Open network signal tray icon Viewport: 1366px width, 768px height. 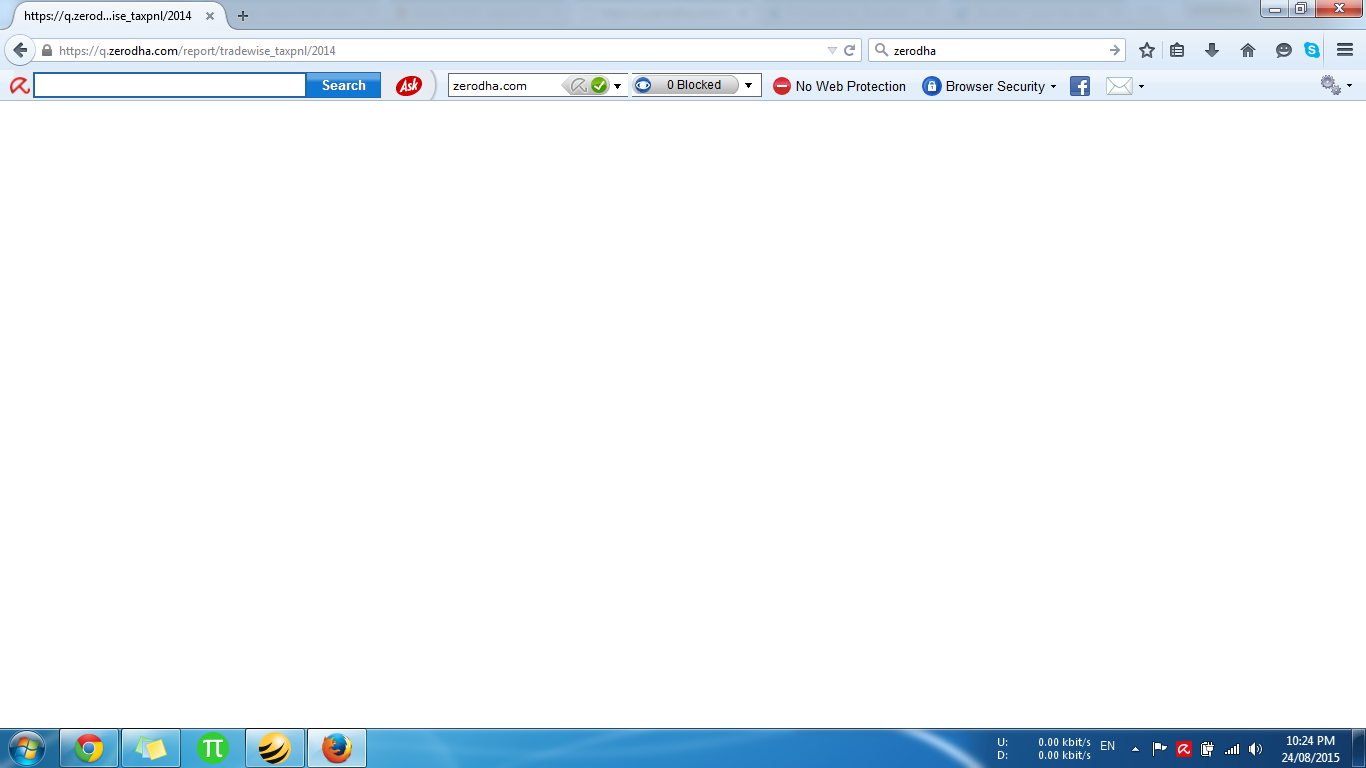click(1232, 748)
